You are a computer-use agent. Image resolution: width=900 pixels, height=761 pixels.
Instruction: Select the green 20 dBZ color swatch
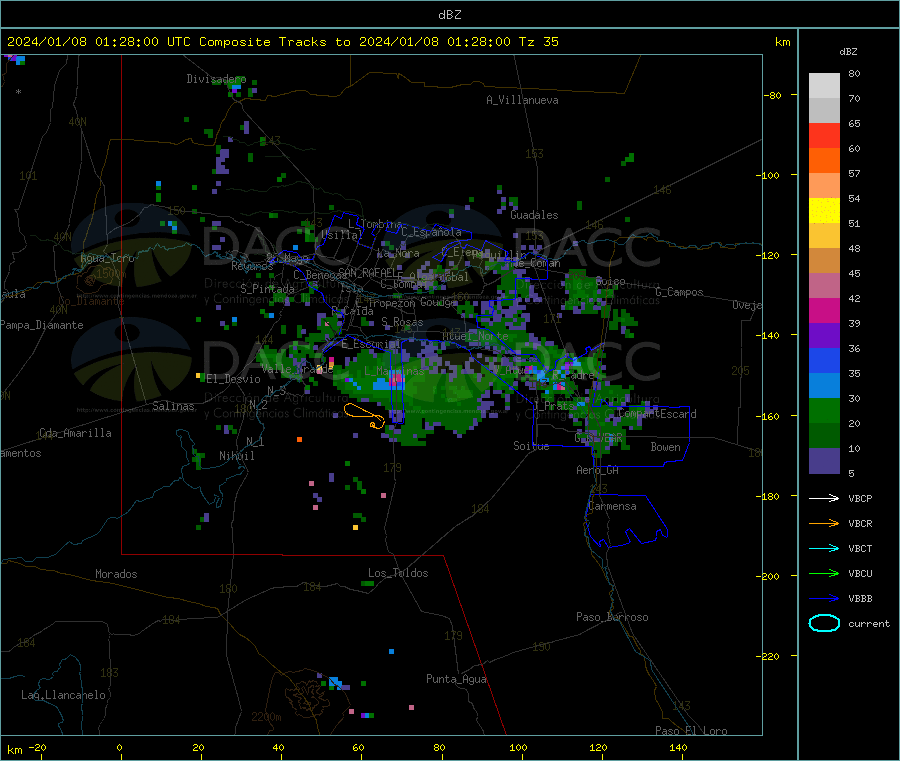824,411
